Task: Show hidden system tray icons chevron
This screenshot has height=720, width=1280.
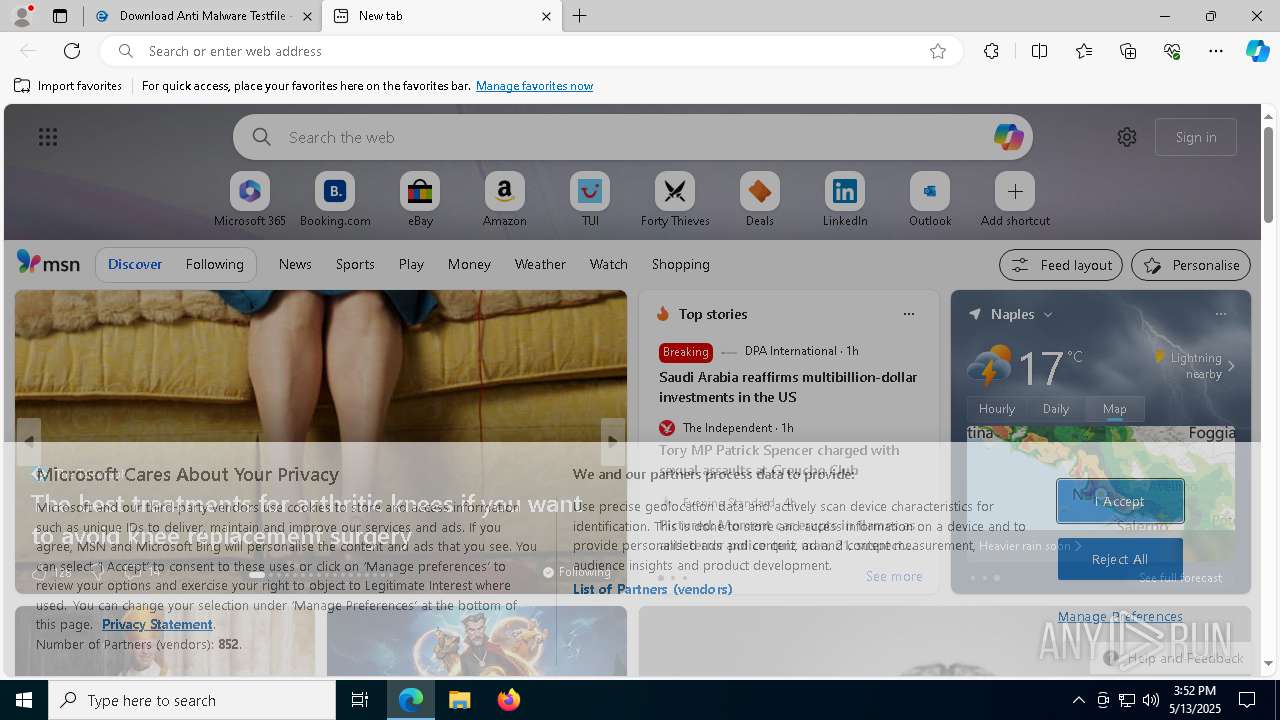Action: point(1078,700)
